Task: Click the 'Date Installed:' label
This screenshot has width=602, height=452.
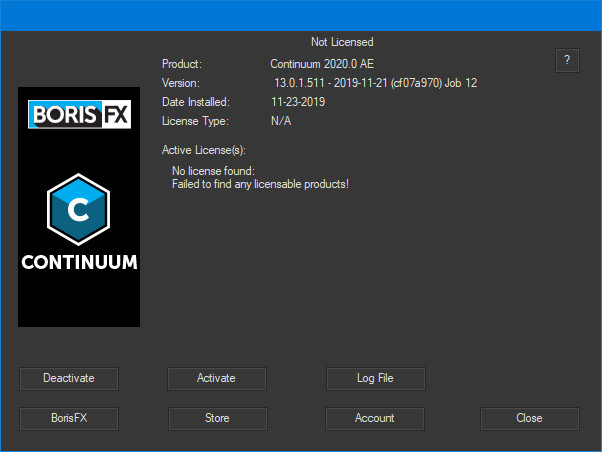Action: point(195,102)
